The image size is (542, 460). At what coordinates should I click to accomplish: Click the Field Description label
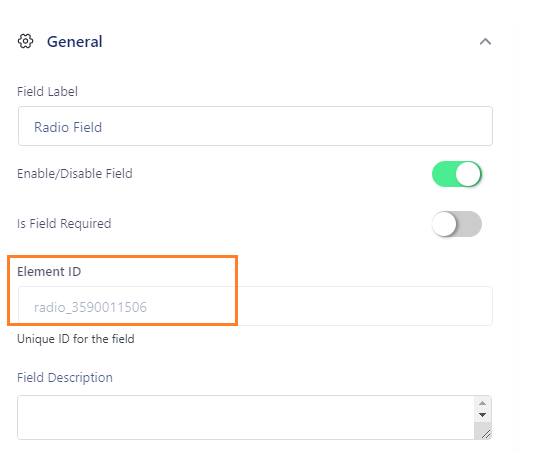(x=65, y=377)
